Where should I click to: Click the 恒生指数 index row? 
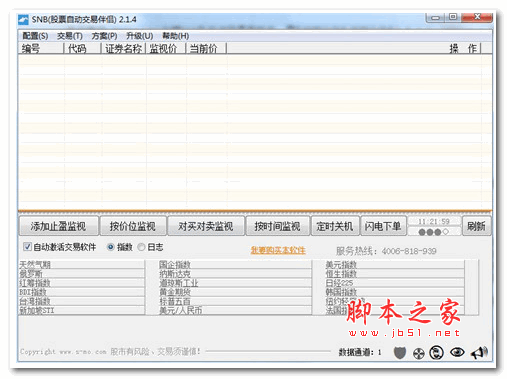tap(395, 274)
